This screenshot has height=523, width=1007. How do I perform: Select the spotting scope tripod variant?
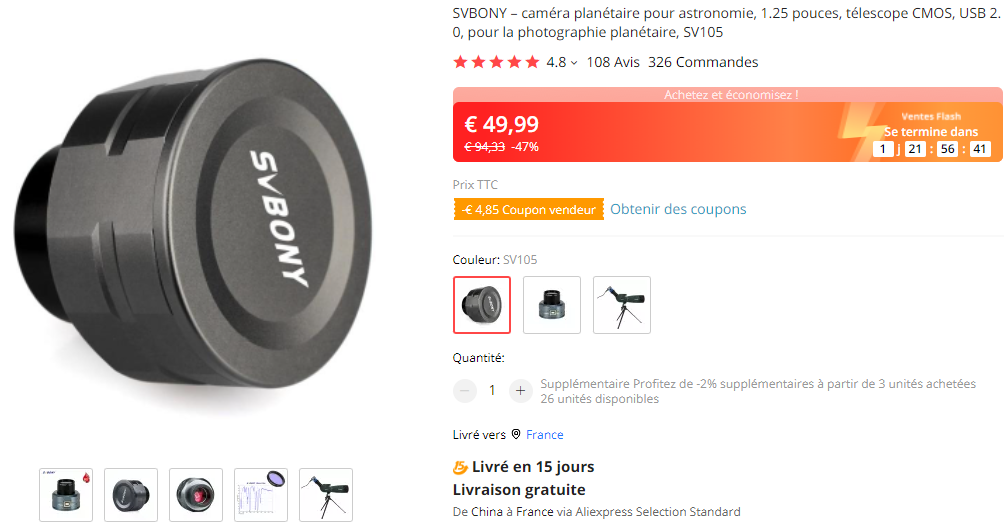click(622, 305)
